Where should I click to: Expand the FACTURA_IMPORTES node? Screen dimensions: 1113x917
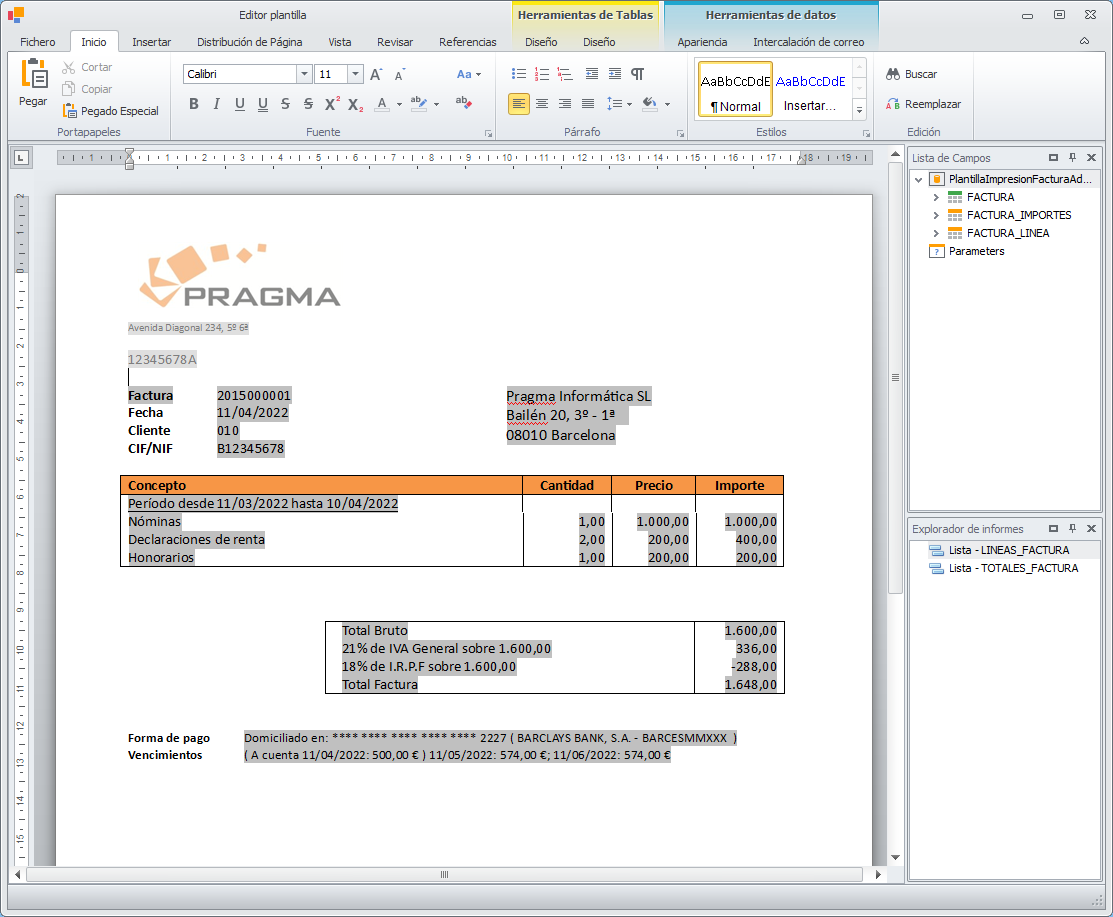coord(936,215)
